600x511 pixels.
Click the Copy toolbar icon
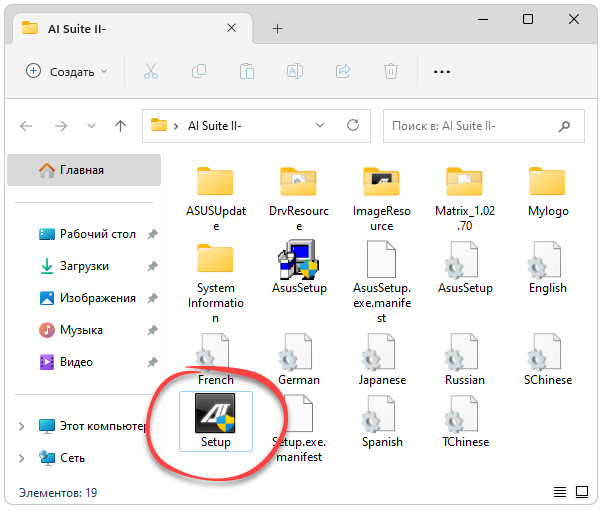coord(199,71)
